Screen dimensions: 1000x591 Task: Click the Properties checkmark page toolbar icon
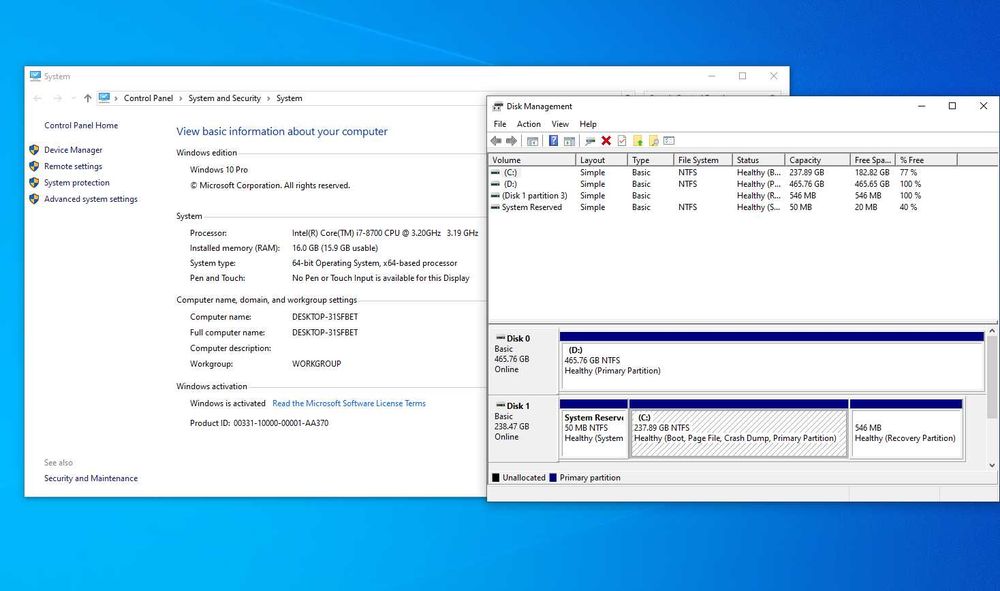tap(622, 141)
